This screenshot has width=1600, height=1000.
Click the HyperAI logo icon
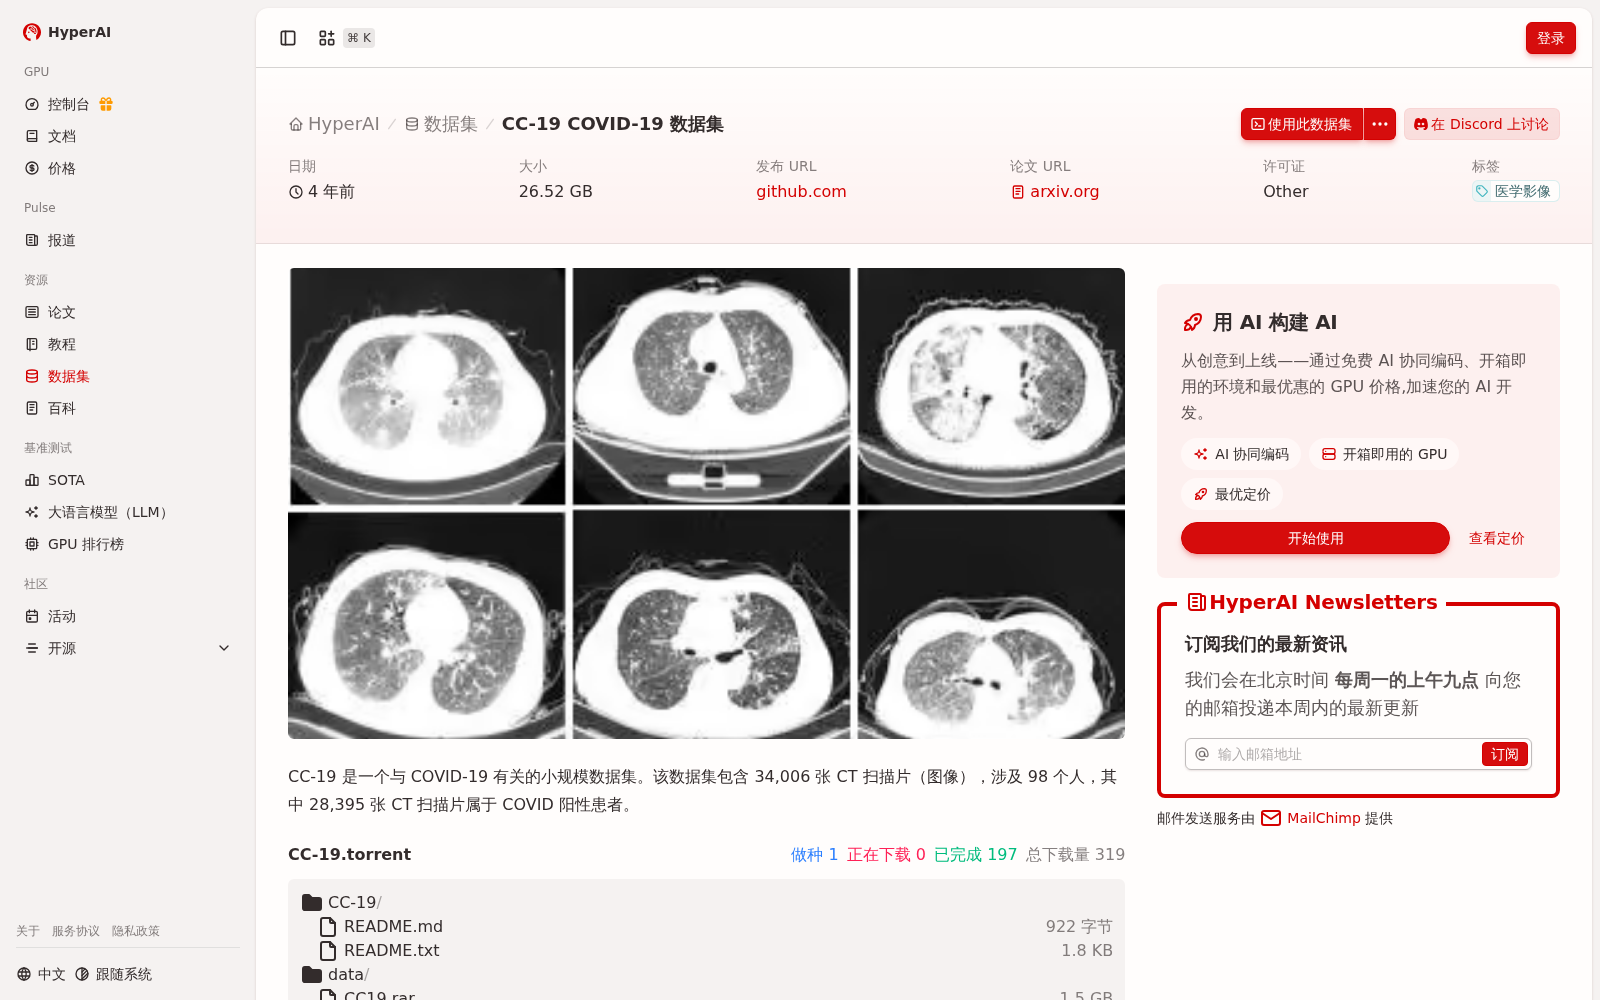click(x=32, y=32)
